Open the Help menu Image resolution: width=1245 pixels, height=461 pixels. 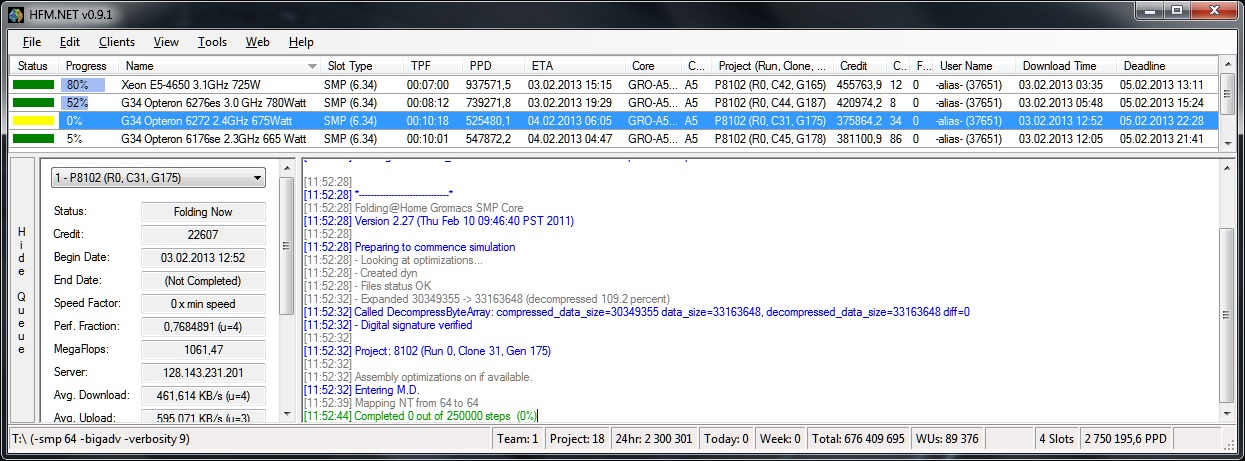[301, 42]
